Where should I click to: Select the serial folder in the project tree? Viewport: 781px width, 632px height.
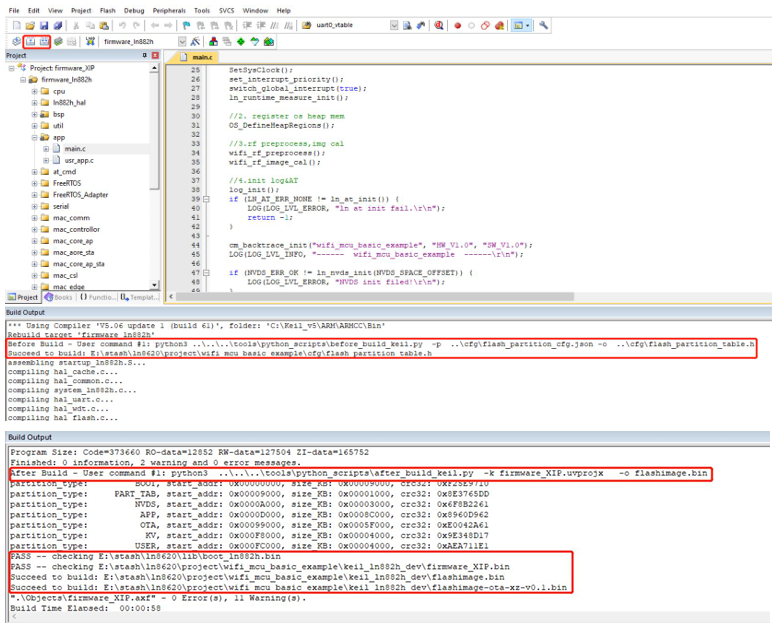[61, 206]
